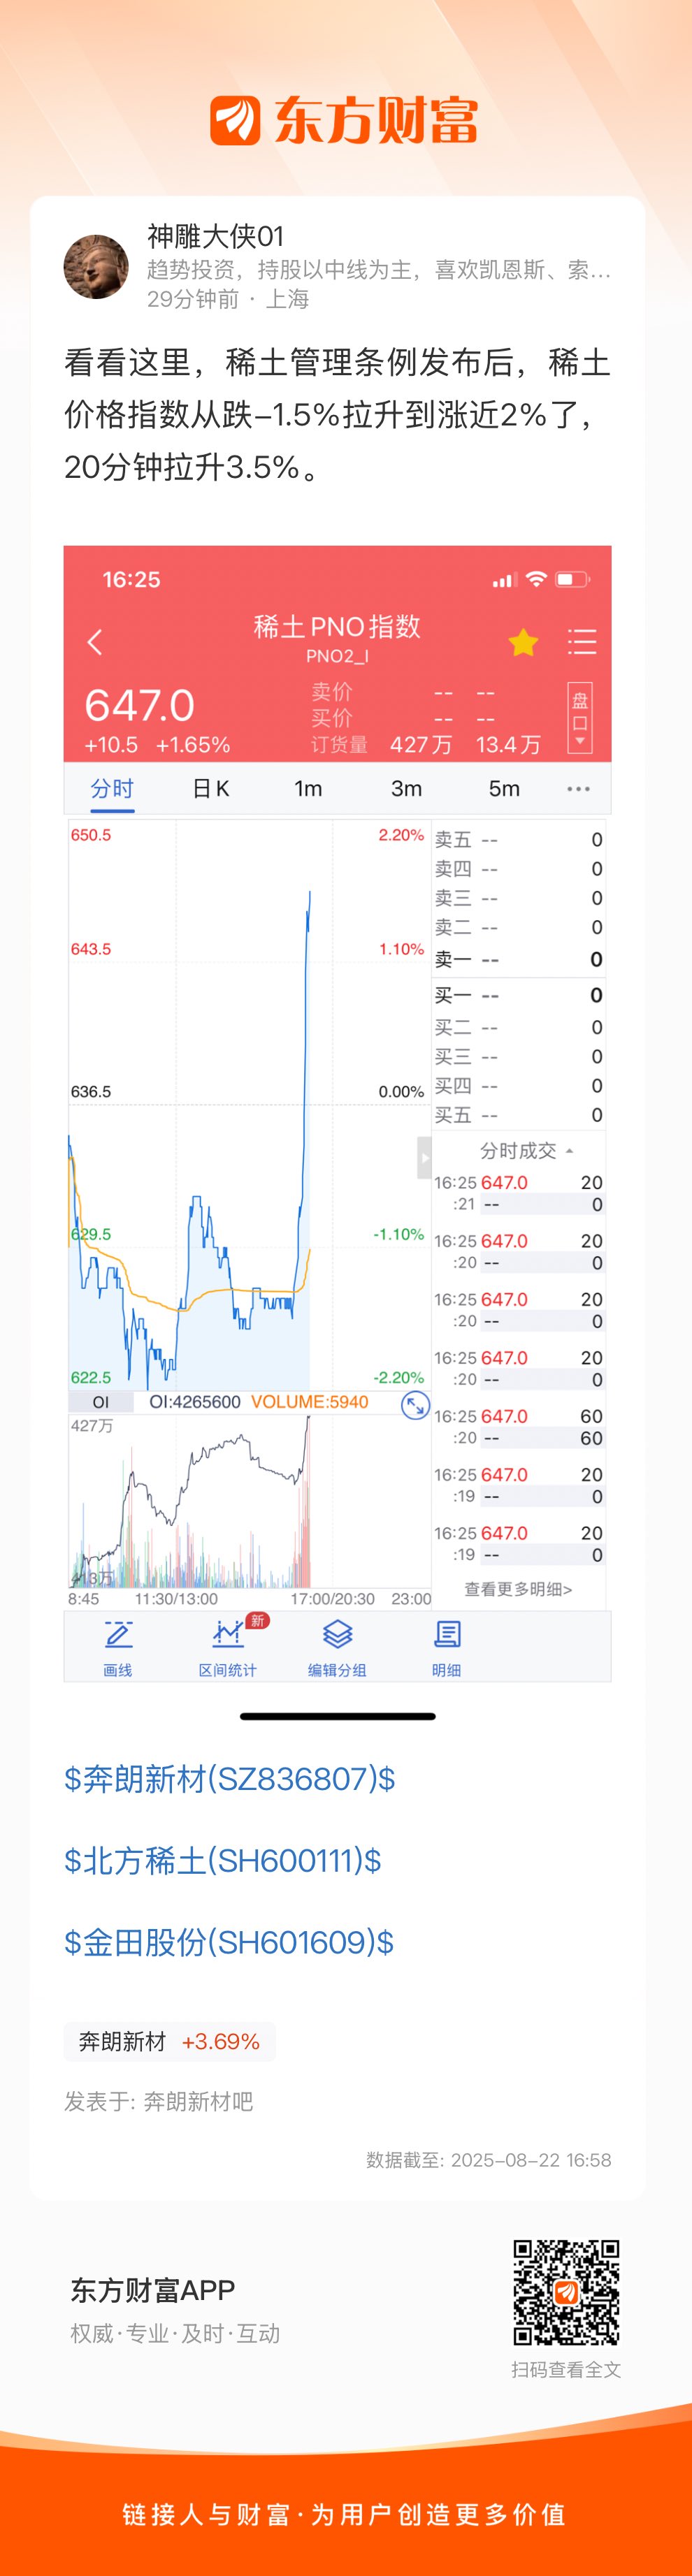Switch to the 日K tab

tap(211, 788)
